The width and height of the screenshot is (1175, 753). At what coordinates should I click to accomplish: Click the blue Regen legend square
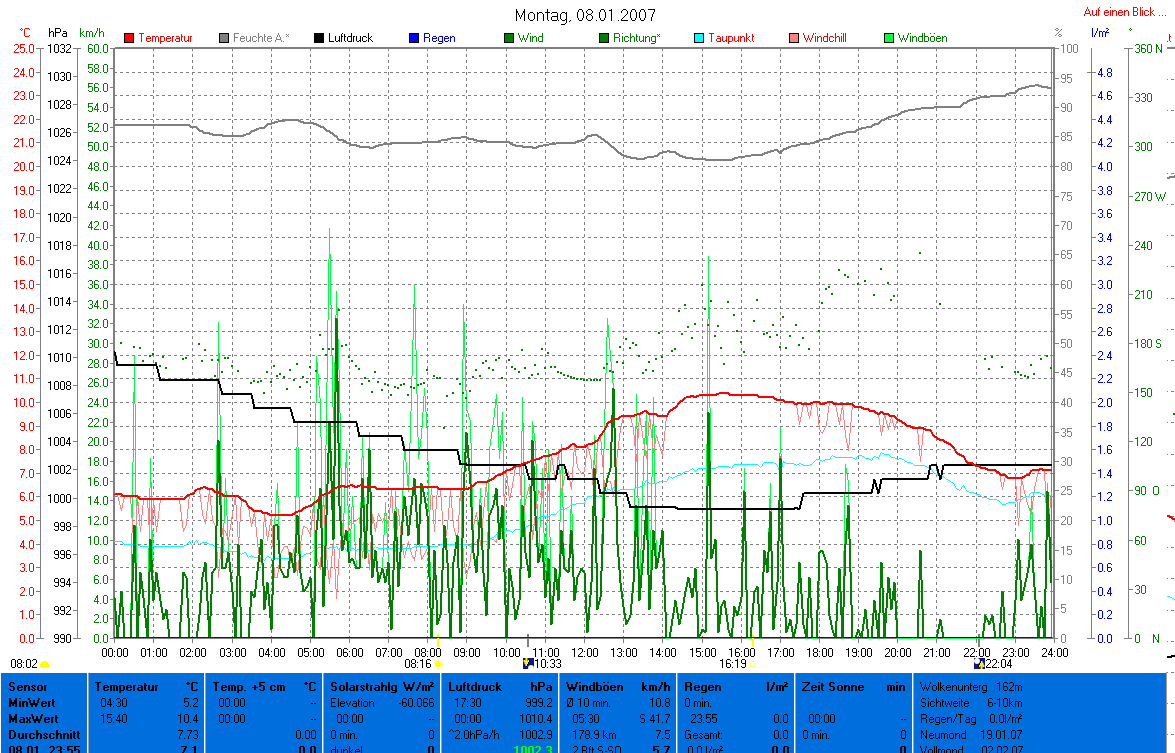(413, 38)
